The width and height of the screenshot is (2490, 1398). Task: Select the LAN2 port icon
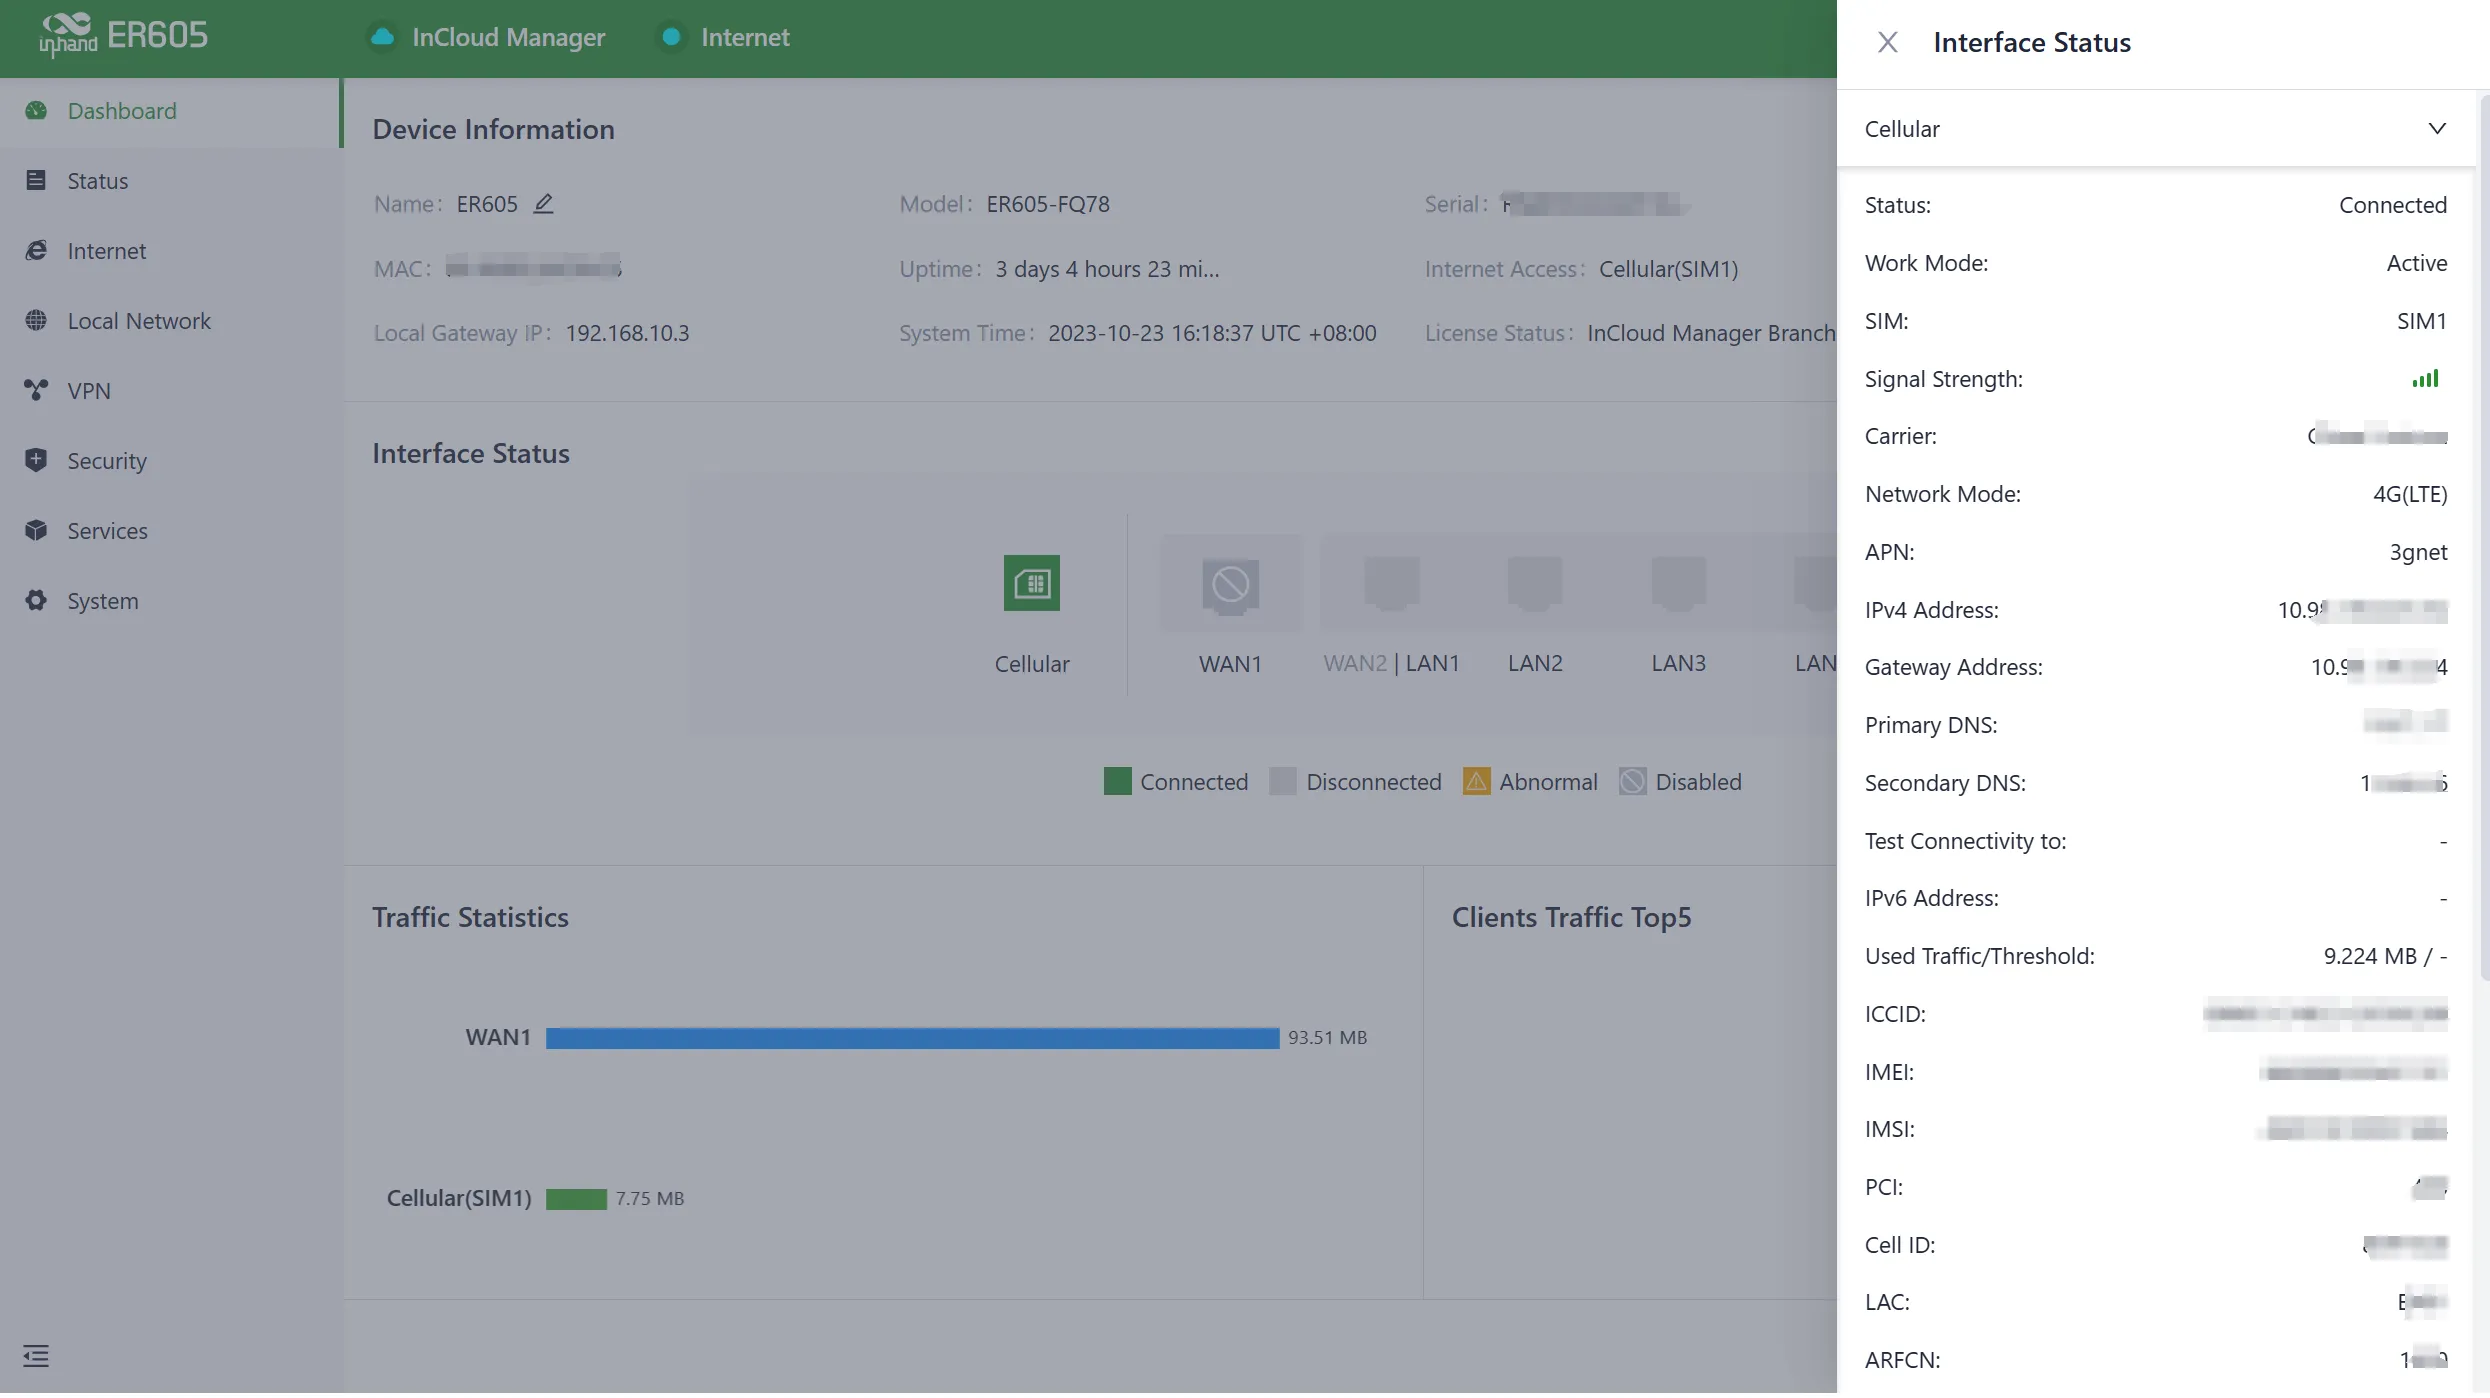(x=1534, y=584)
